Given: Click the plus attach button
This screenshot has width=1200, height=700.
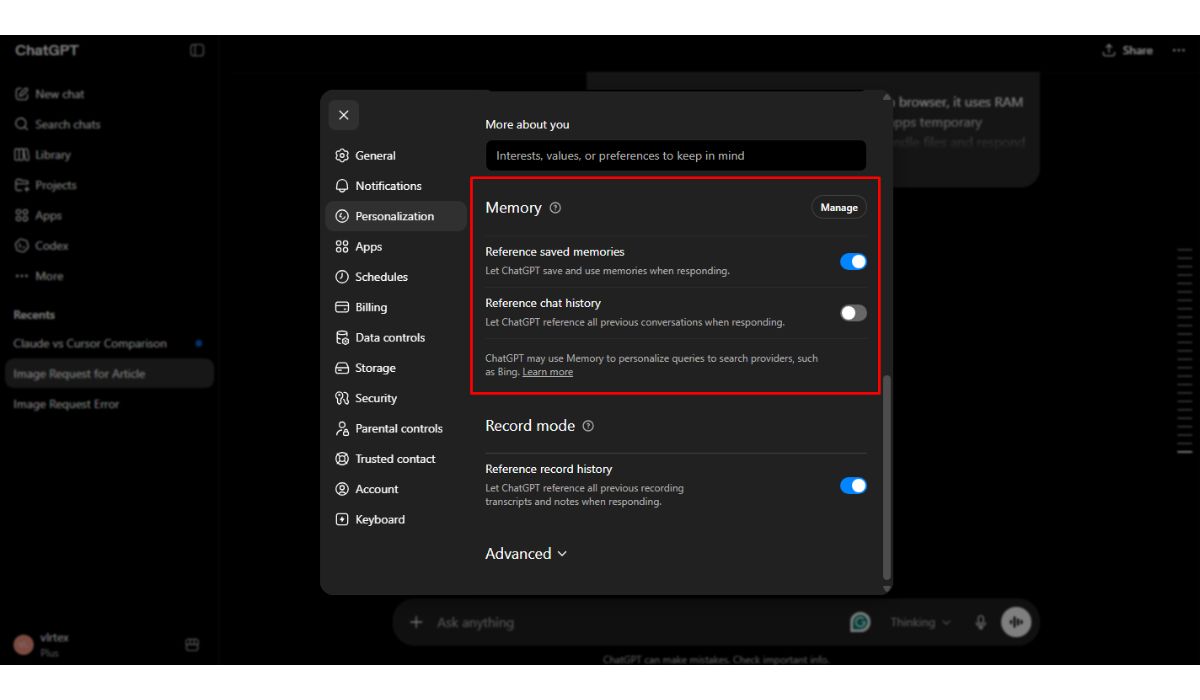Looking at the screenshot, I should (x=416, y=622).
